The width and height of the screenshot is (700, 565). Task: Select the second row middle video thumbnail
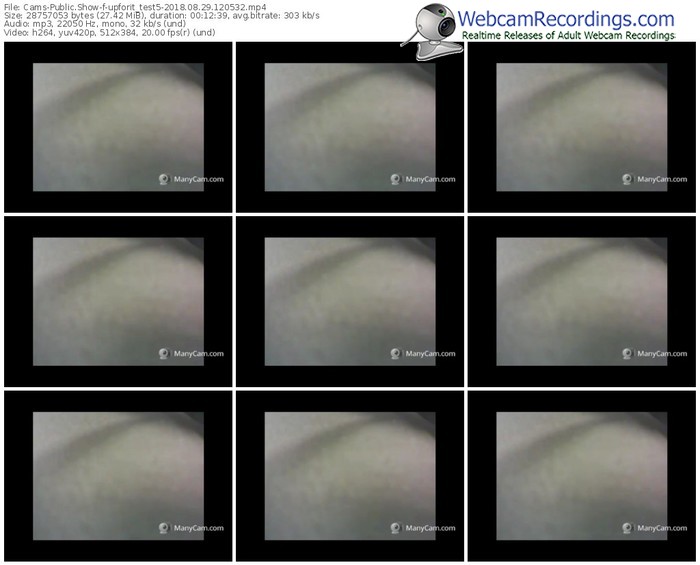coord(349,301)
